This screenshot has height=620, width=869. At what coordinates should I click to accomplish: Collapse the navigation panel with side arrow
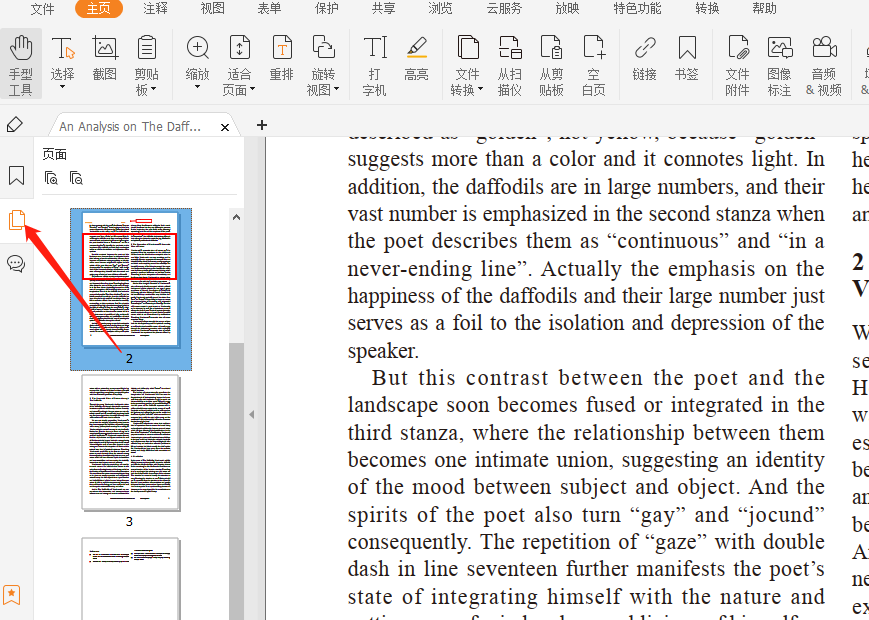[252, 414]
